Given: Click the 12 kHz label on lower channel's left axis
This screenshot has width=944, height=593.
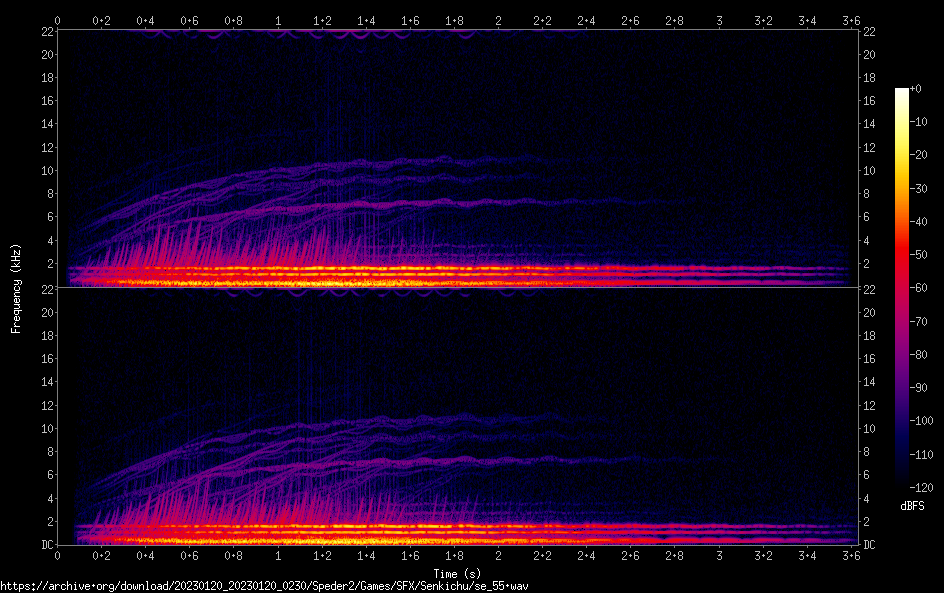Looking at the screenshot, I should pyautogui.click(x=46, y=406).
